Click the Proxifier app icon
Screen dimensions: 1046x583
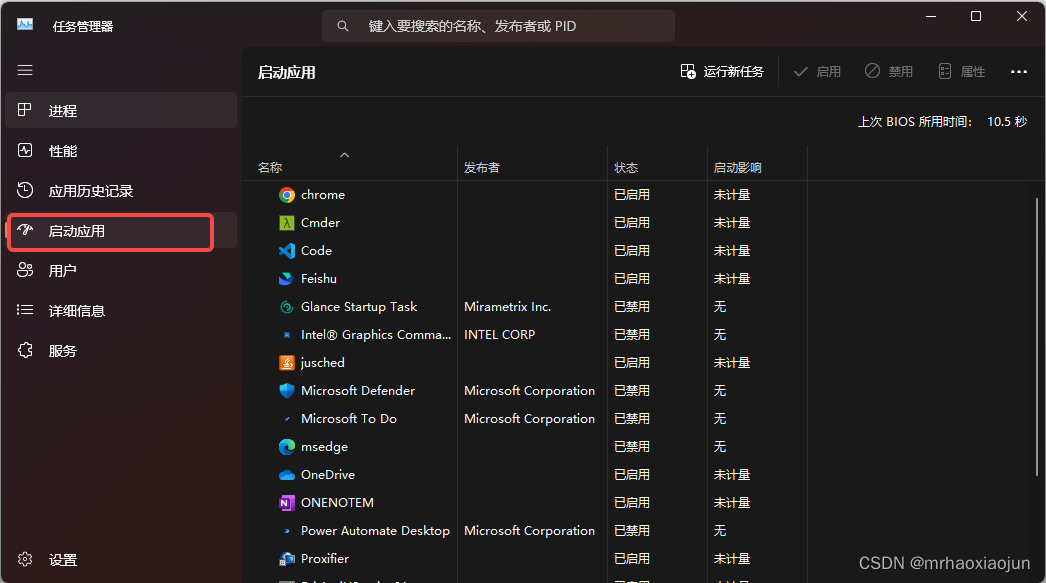point(287,559)
